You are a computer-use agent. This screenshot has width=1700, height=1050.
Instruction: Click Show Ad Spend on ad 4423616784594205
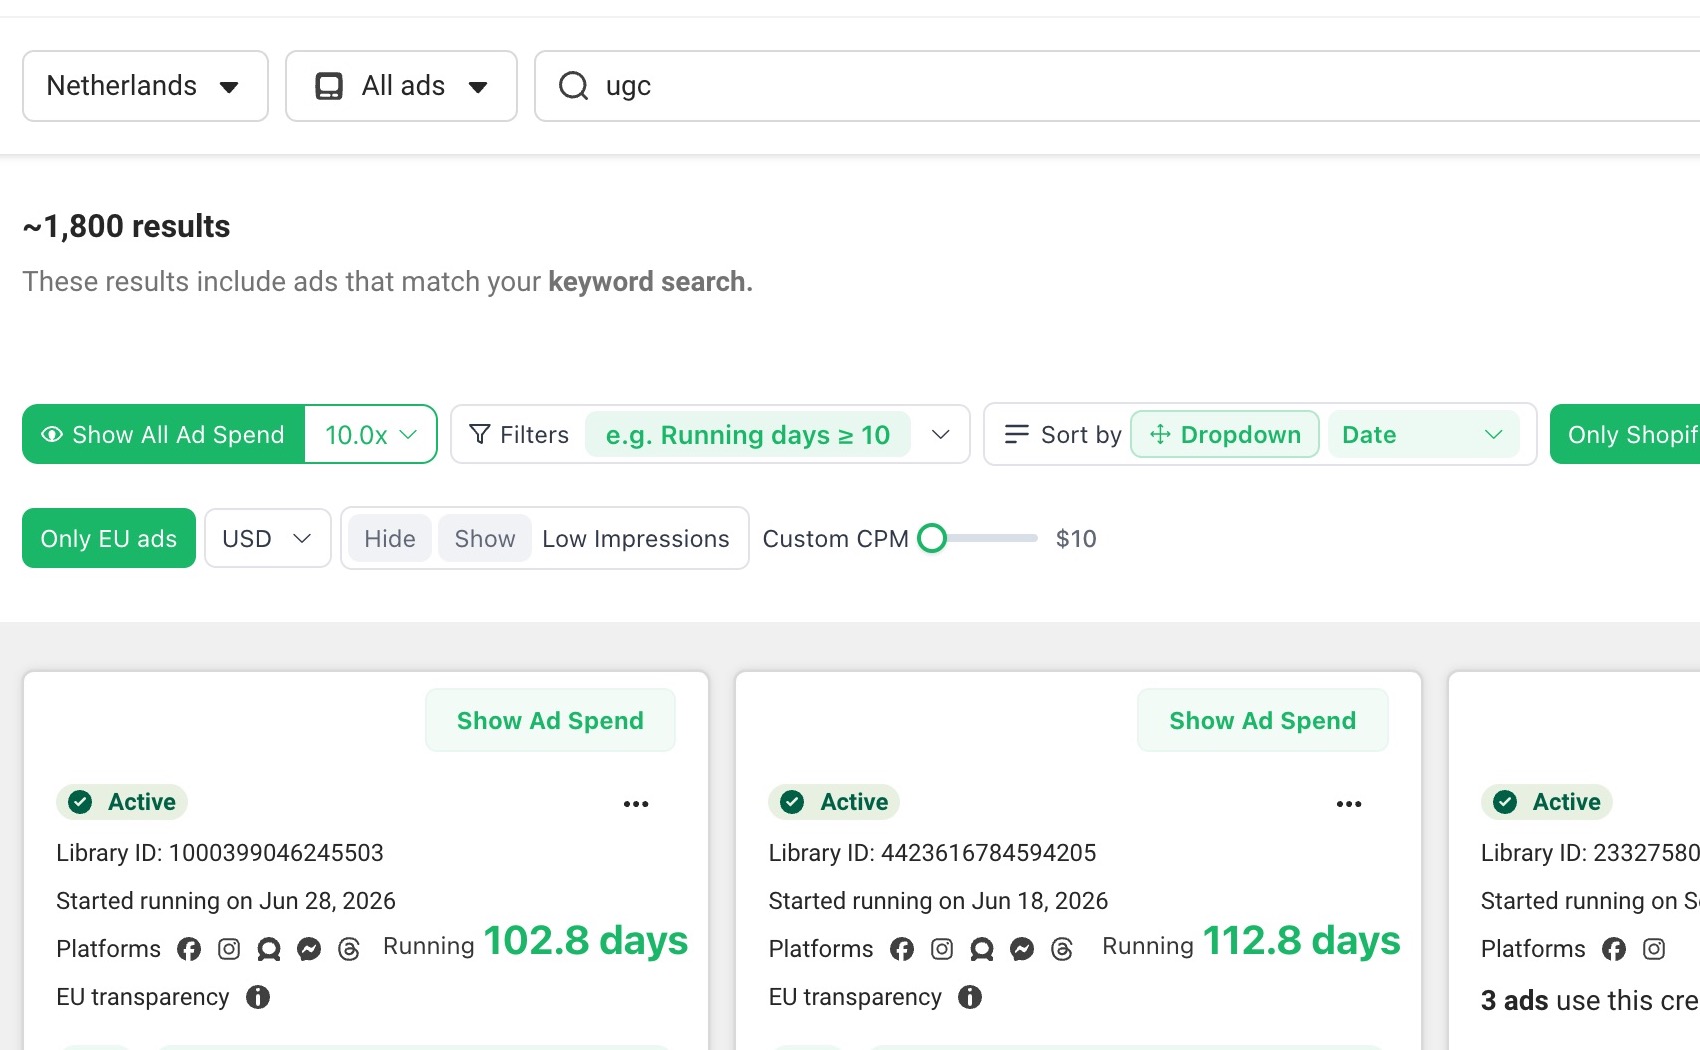coord(1262,721)
